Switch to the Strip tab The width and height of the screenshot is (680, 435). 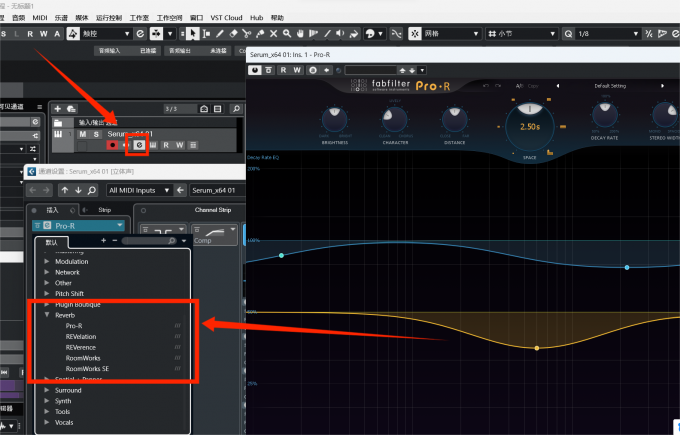coord(105,210)
